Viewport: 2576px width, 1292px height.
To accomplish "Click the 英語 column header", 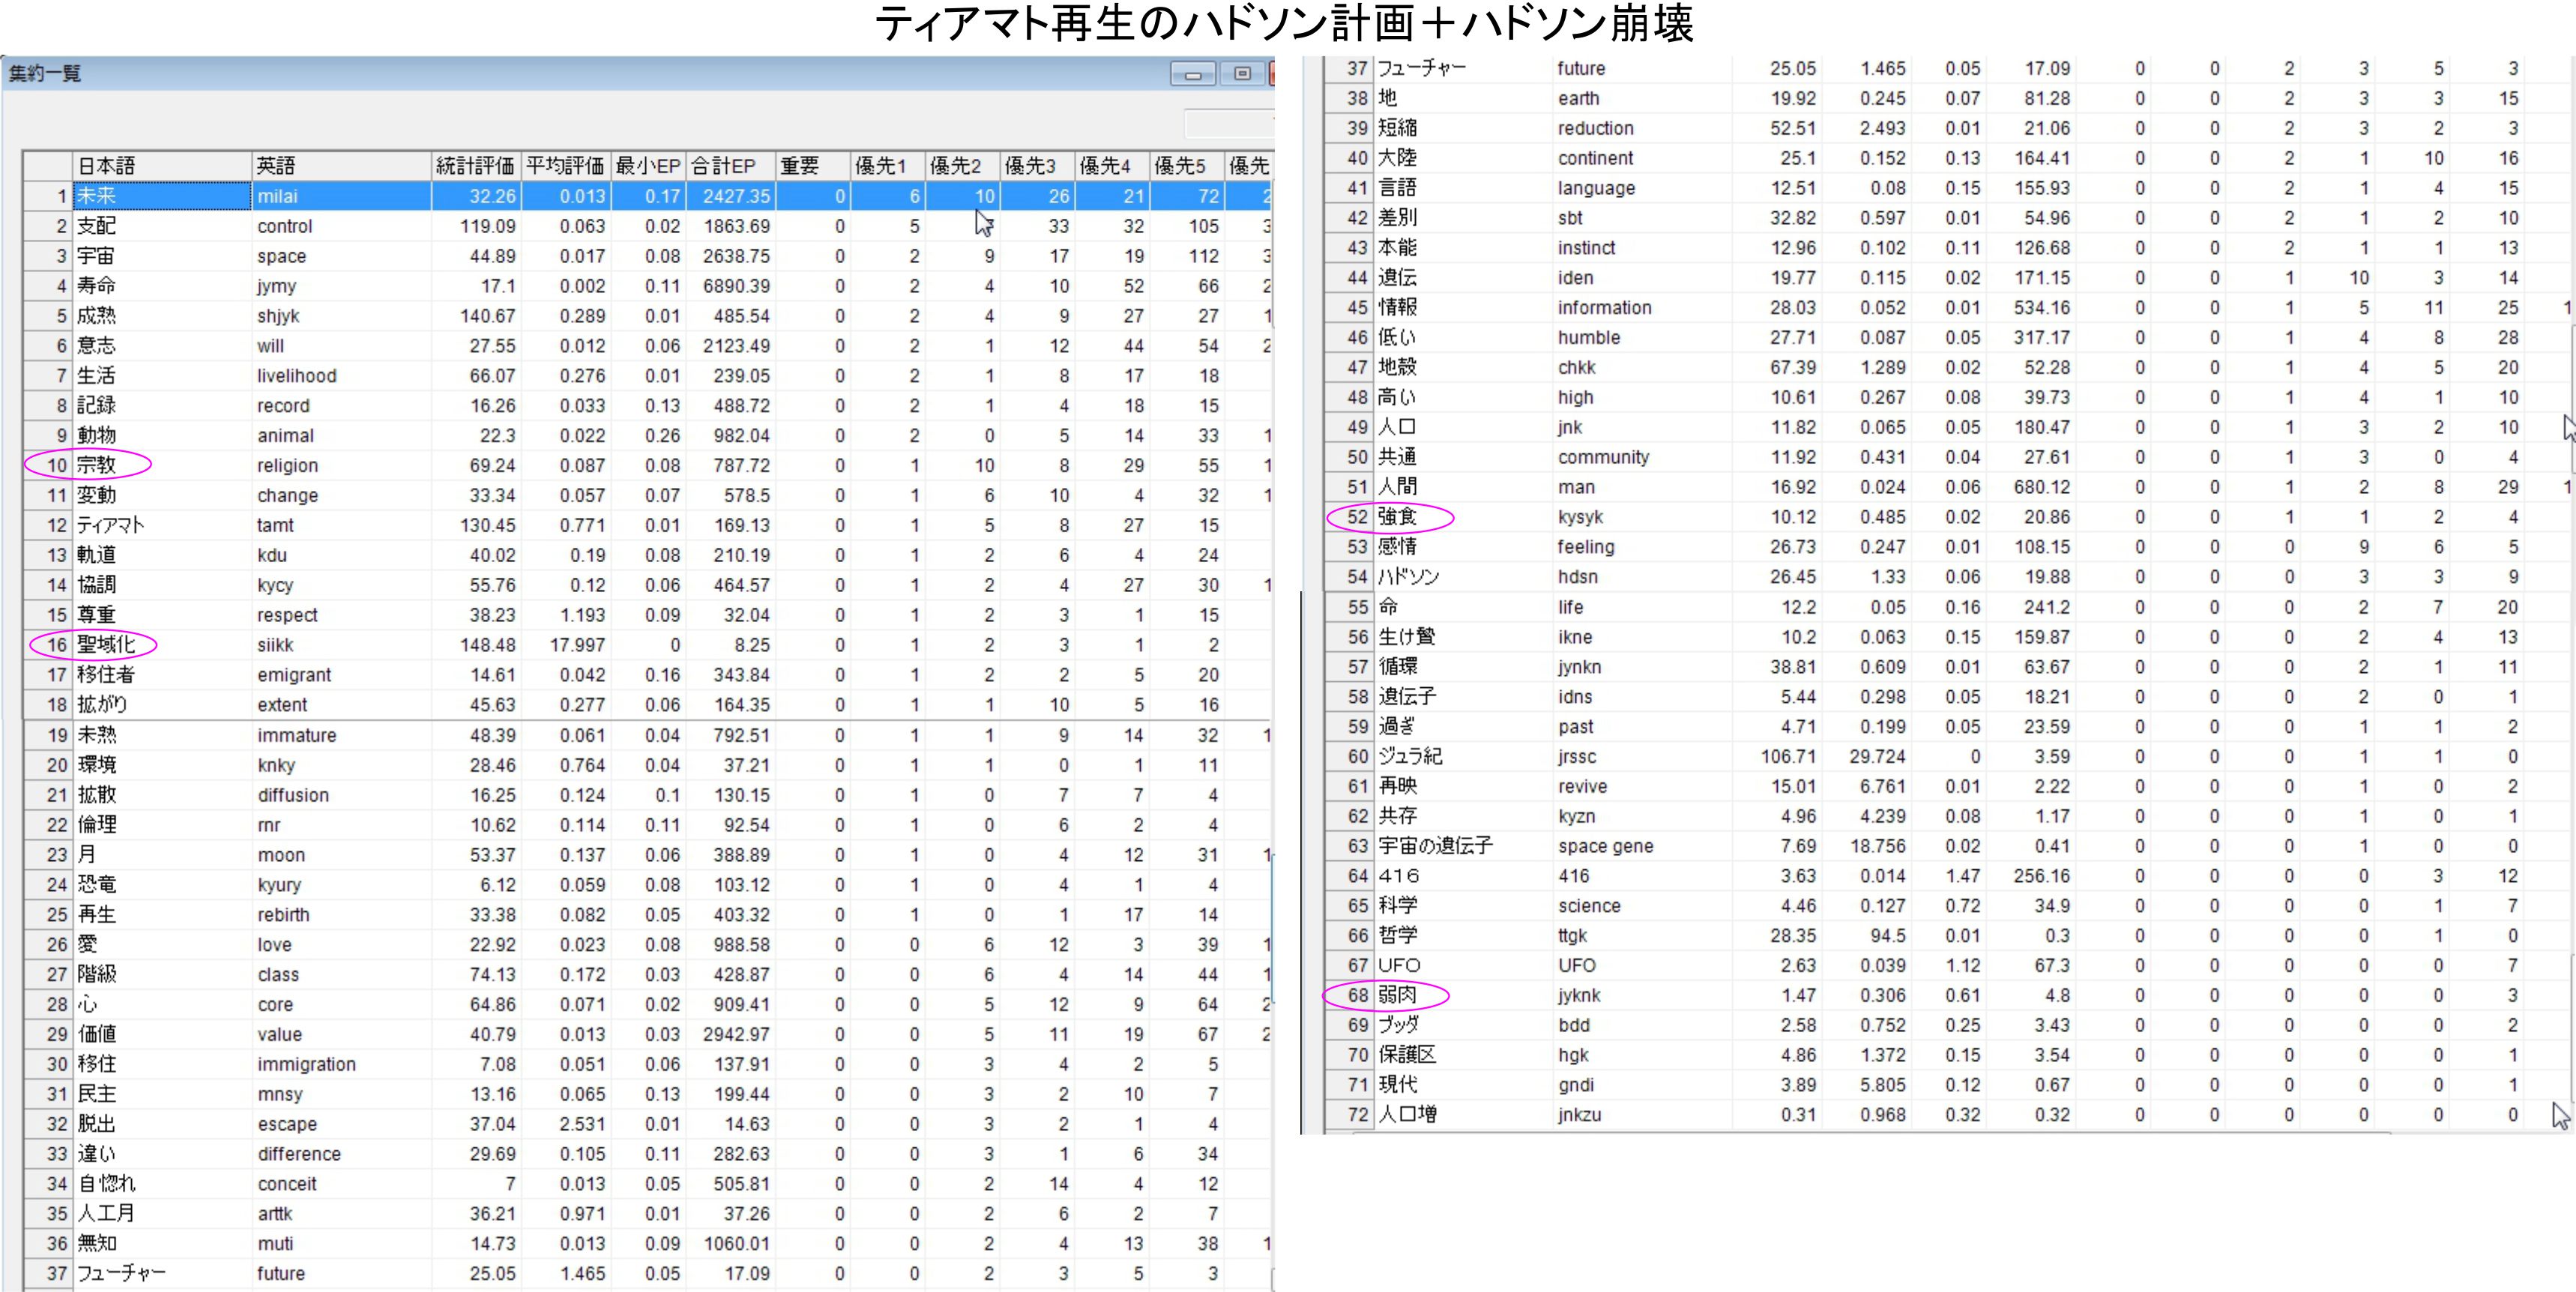I will (340, 166).
